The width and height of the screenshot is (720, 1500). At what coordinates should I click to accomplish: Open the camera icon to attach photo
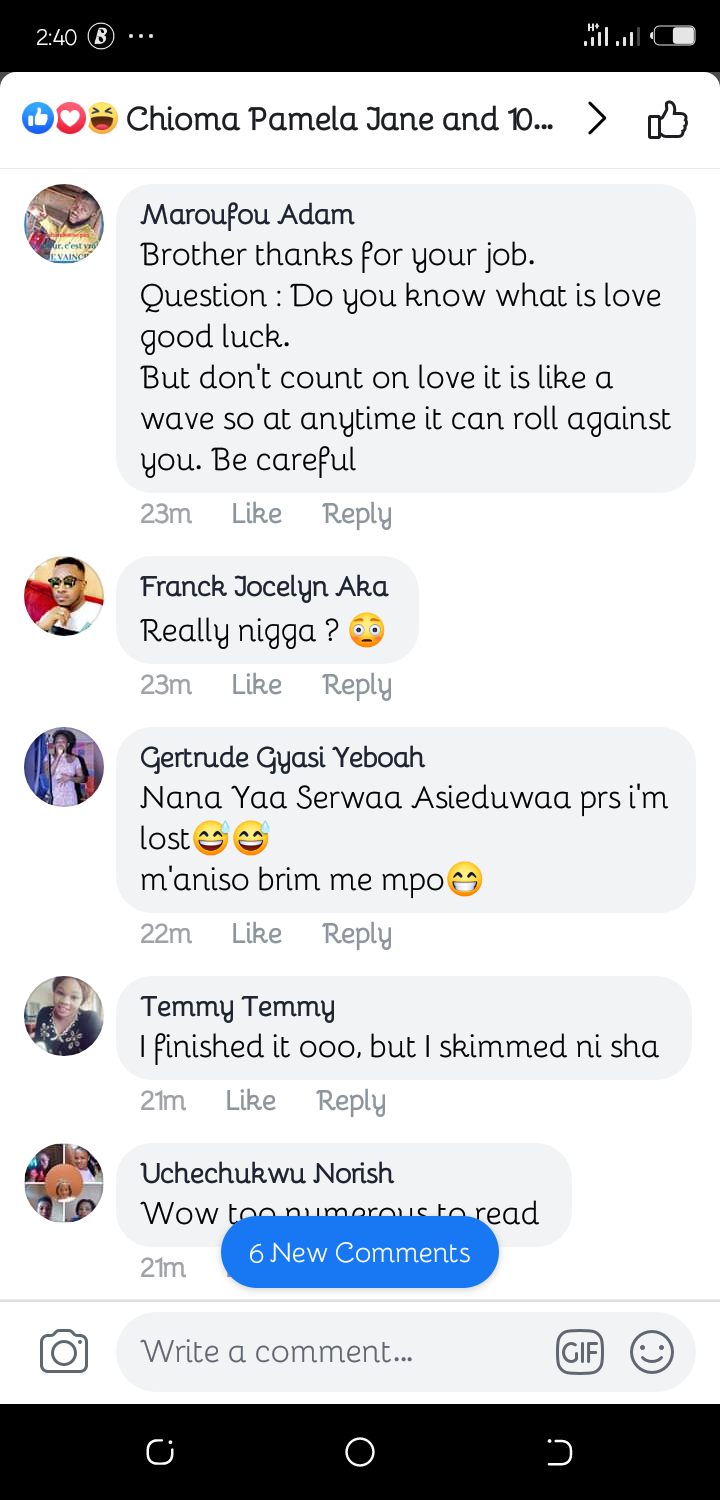click(64, 1352)
